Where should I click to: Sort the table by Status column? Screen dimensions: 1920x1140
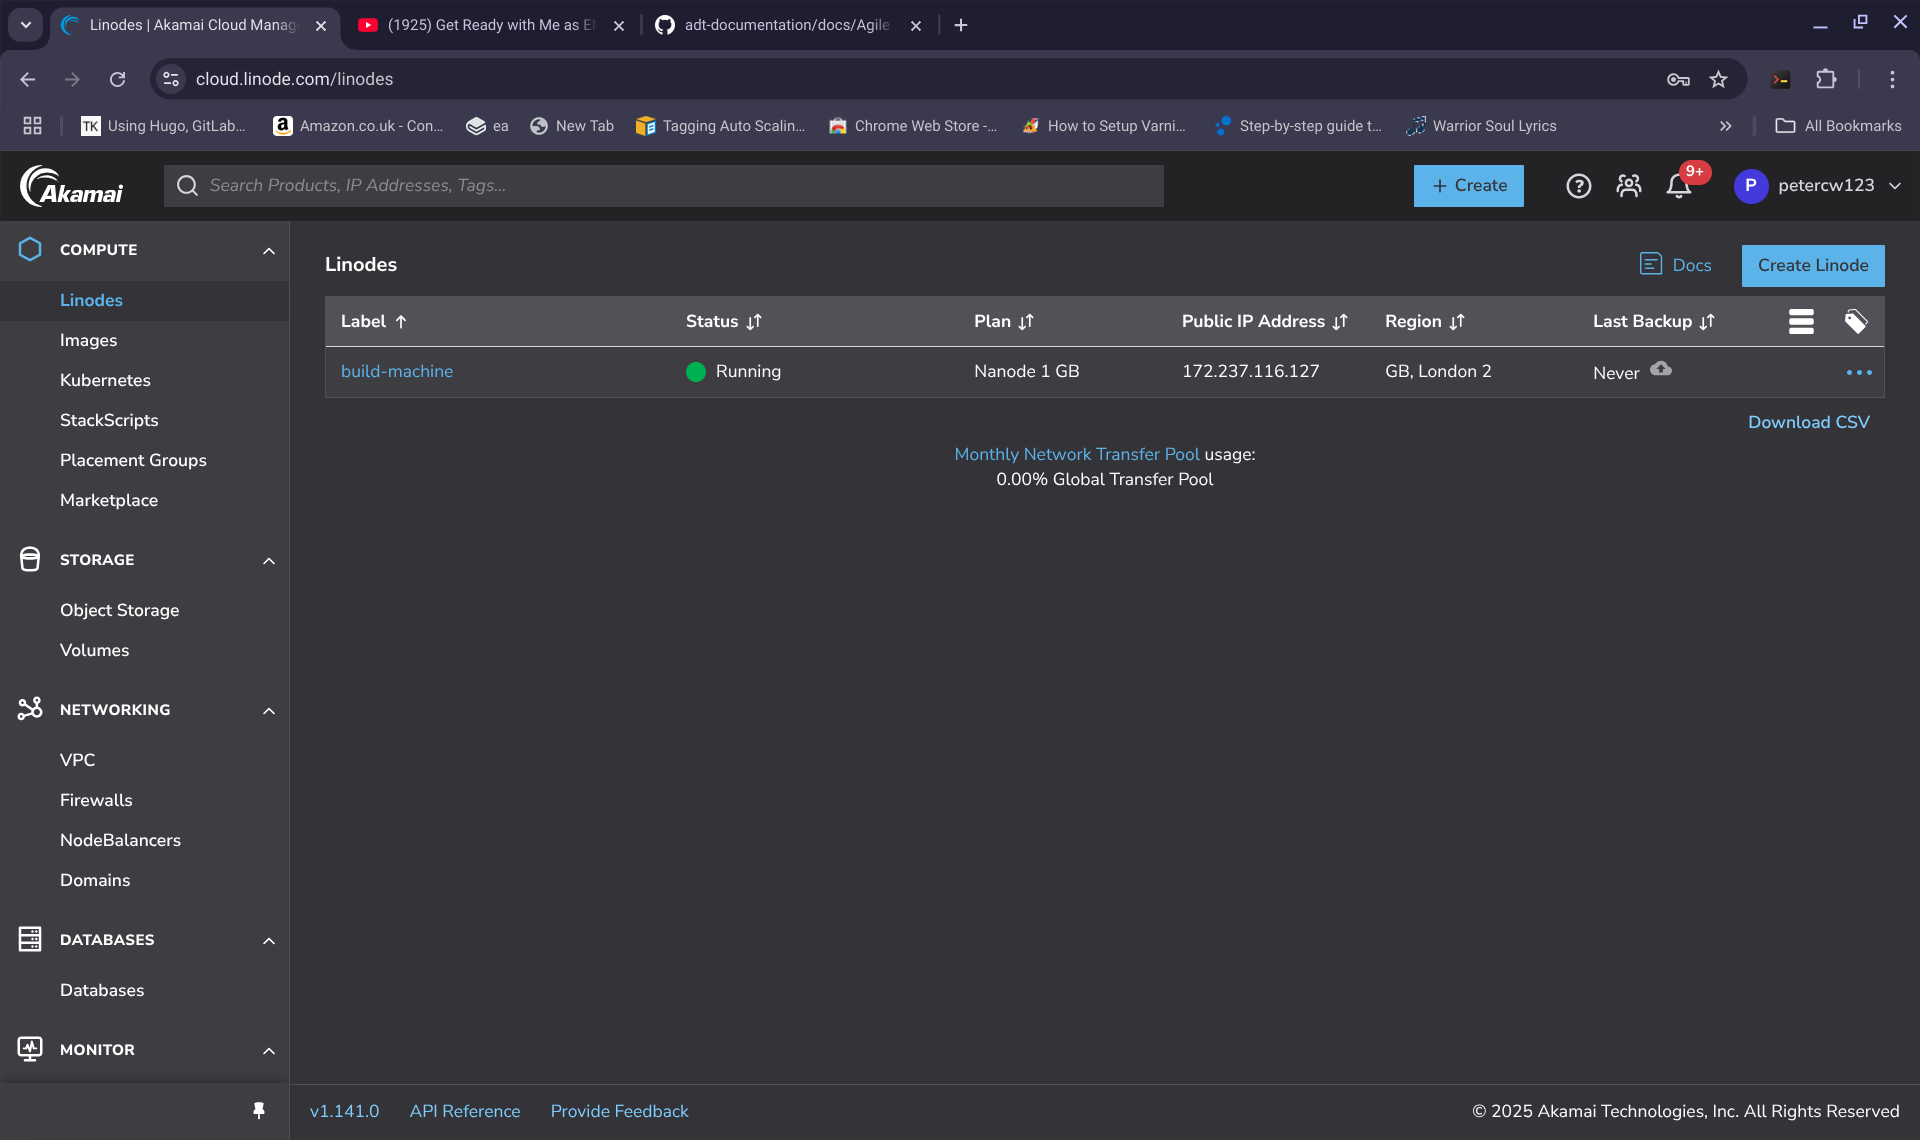(723, 321)
